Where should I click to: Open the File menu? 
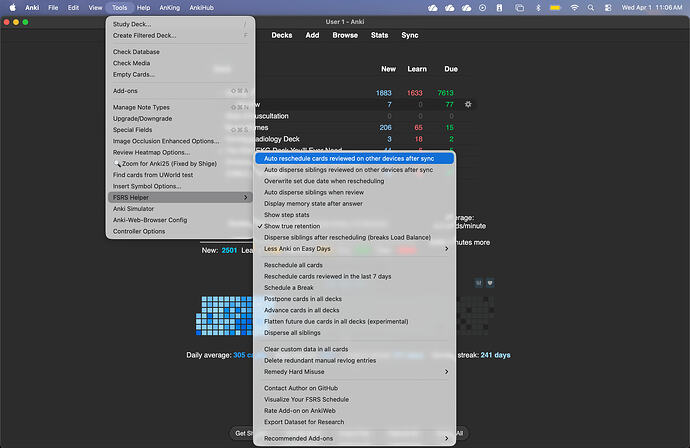53,7
